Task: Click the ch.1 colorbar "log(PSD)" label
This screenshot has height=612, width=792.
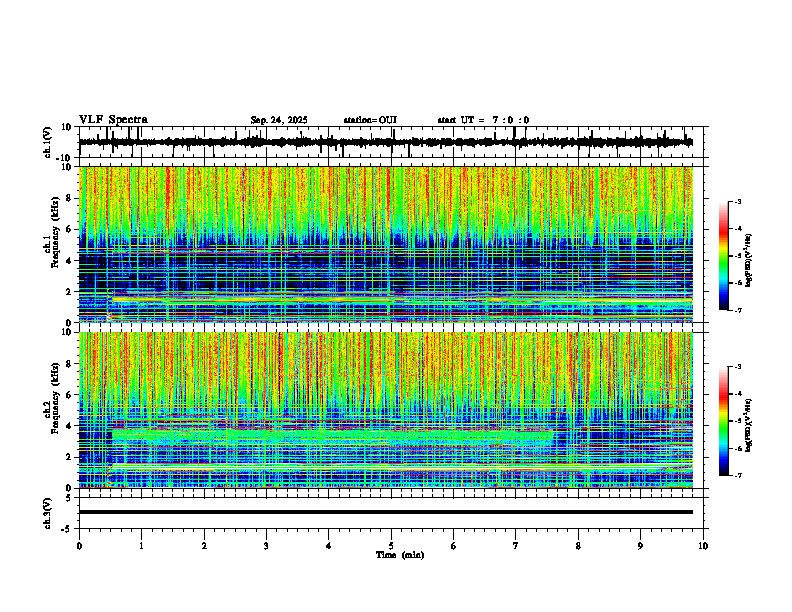Action: [749, 260]
